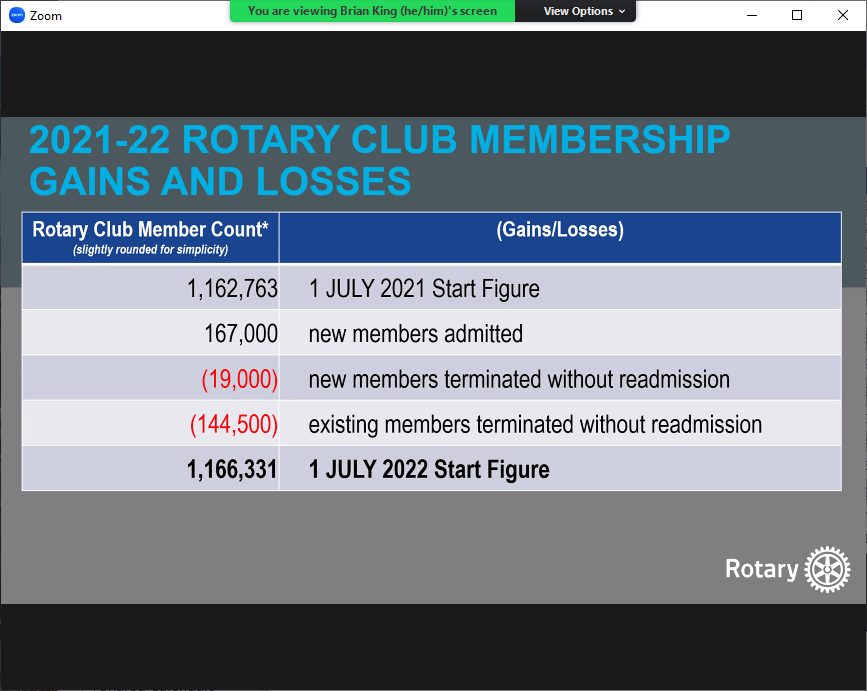Maximize the Zoom window
This screenshot has height=691, width=867.
(797, 15)
